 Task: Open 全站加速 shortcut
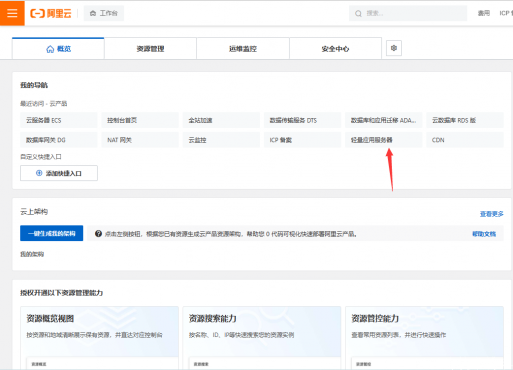click(x=221, y=120)
